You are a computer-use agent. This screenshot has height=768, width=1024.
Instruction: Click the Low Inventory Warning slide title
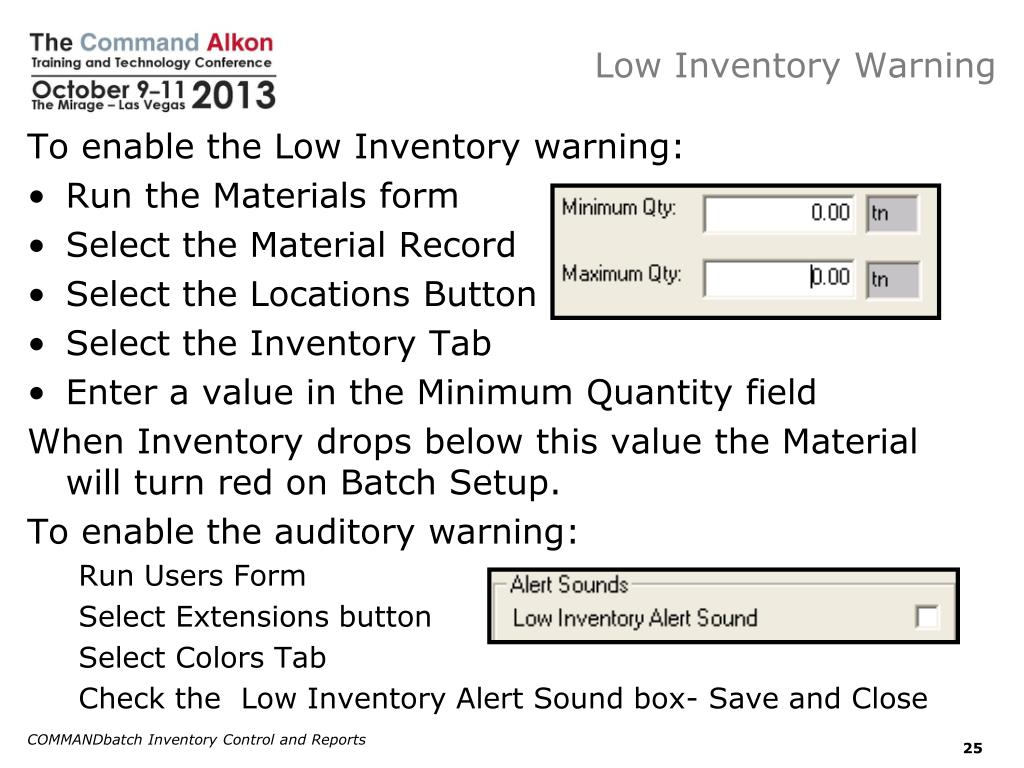[x=795, y=66]
